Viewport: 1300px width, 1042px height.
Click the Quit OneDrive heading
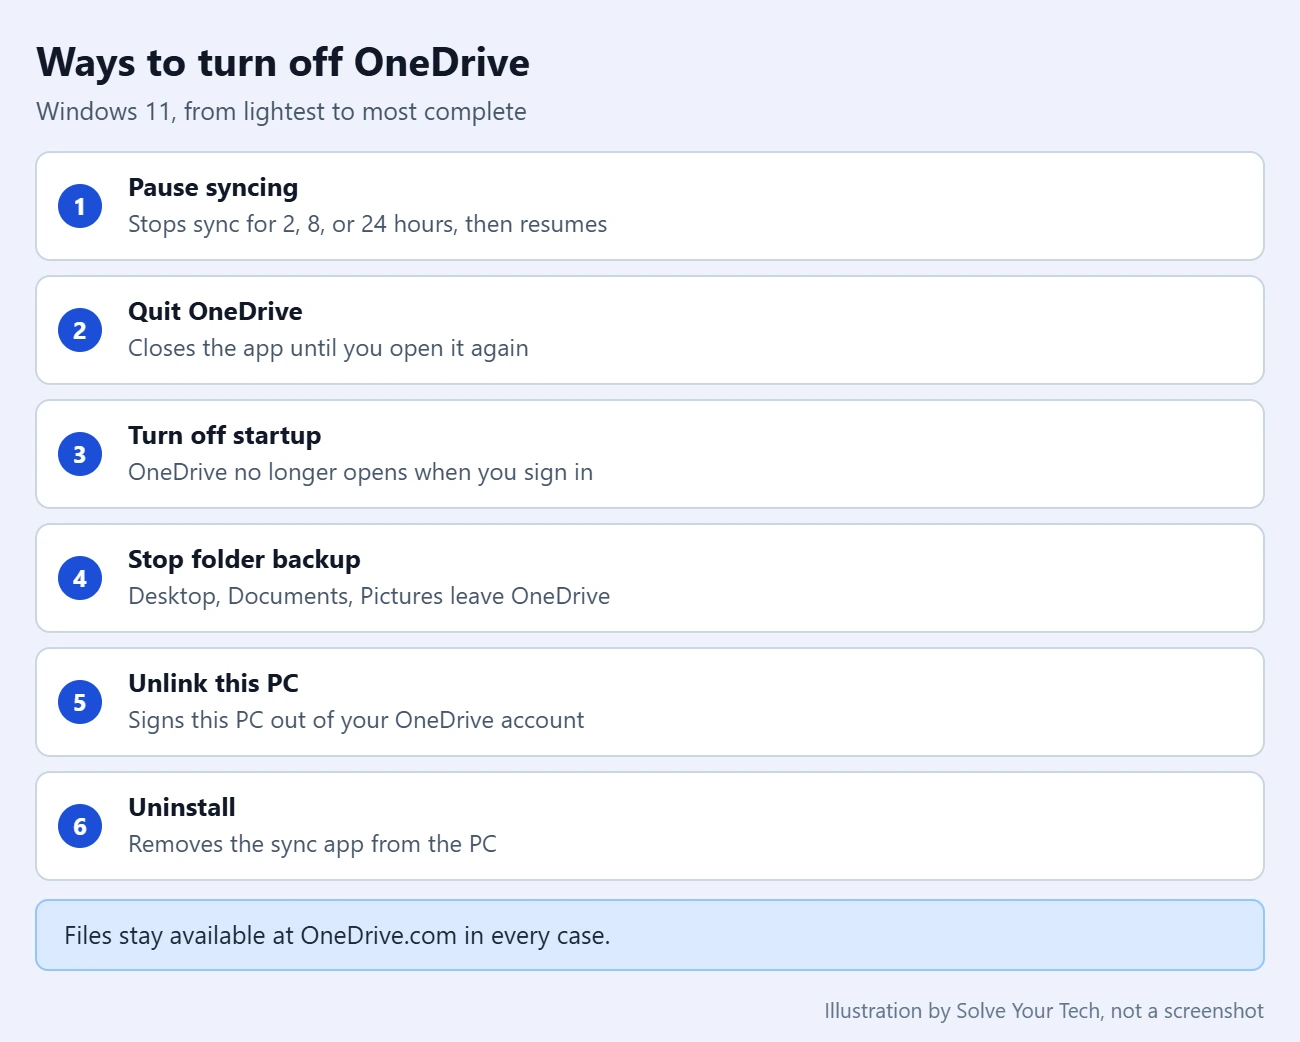[x=215, y=311]
